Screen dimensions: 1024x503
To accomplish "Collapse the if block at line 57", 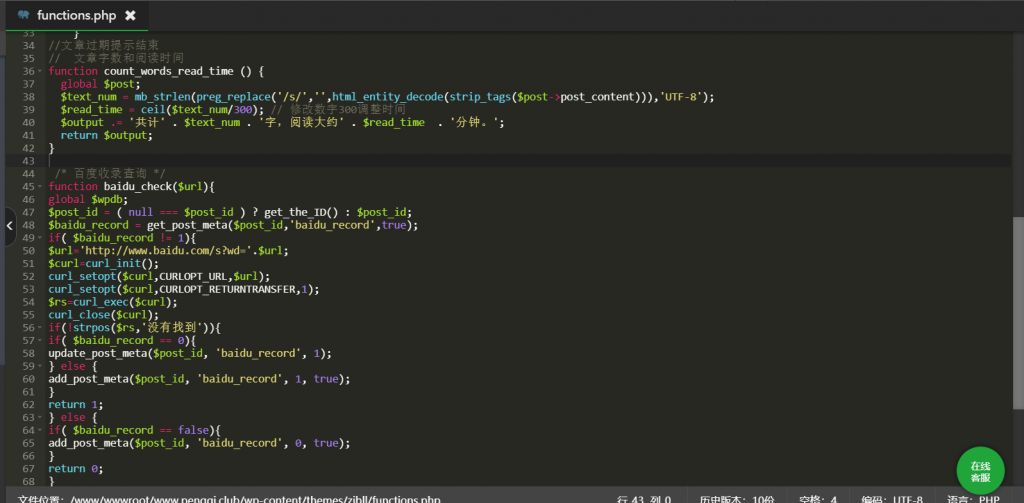I will coord(40,341).
